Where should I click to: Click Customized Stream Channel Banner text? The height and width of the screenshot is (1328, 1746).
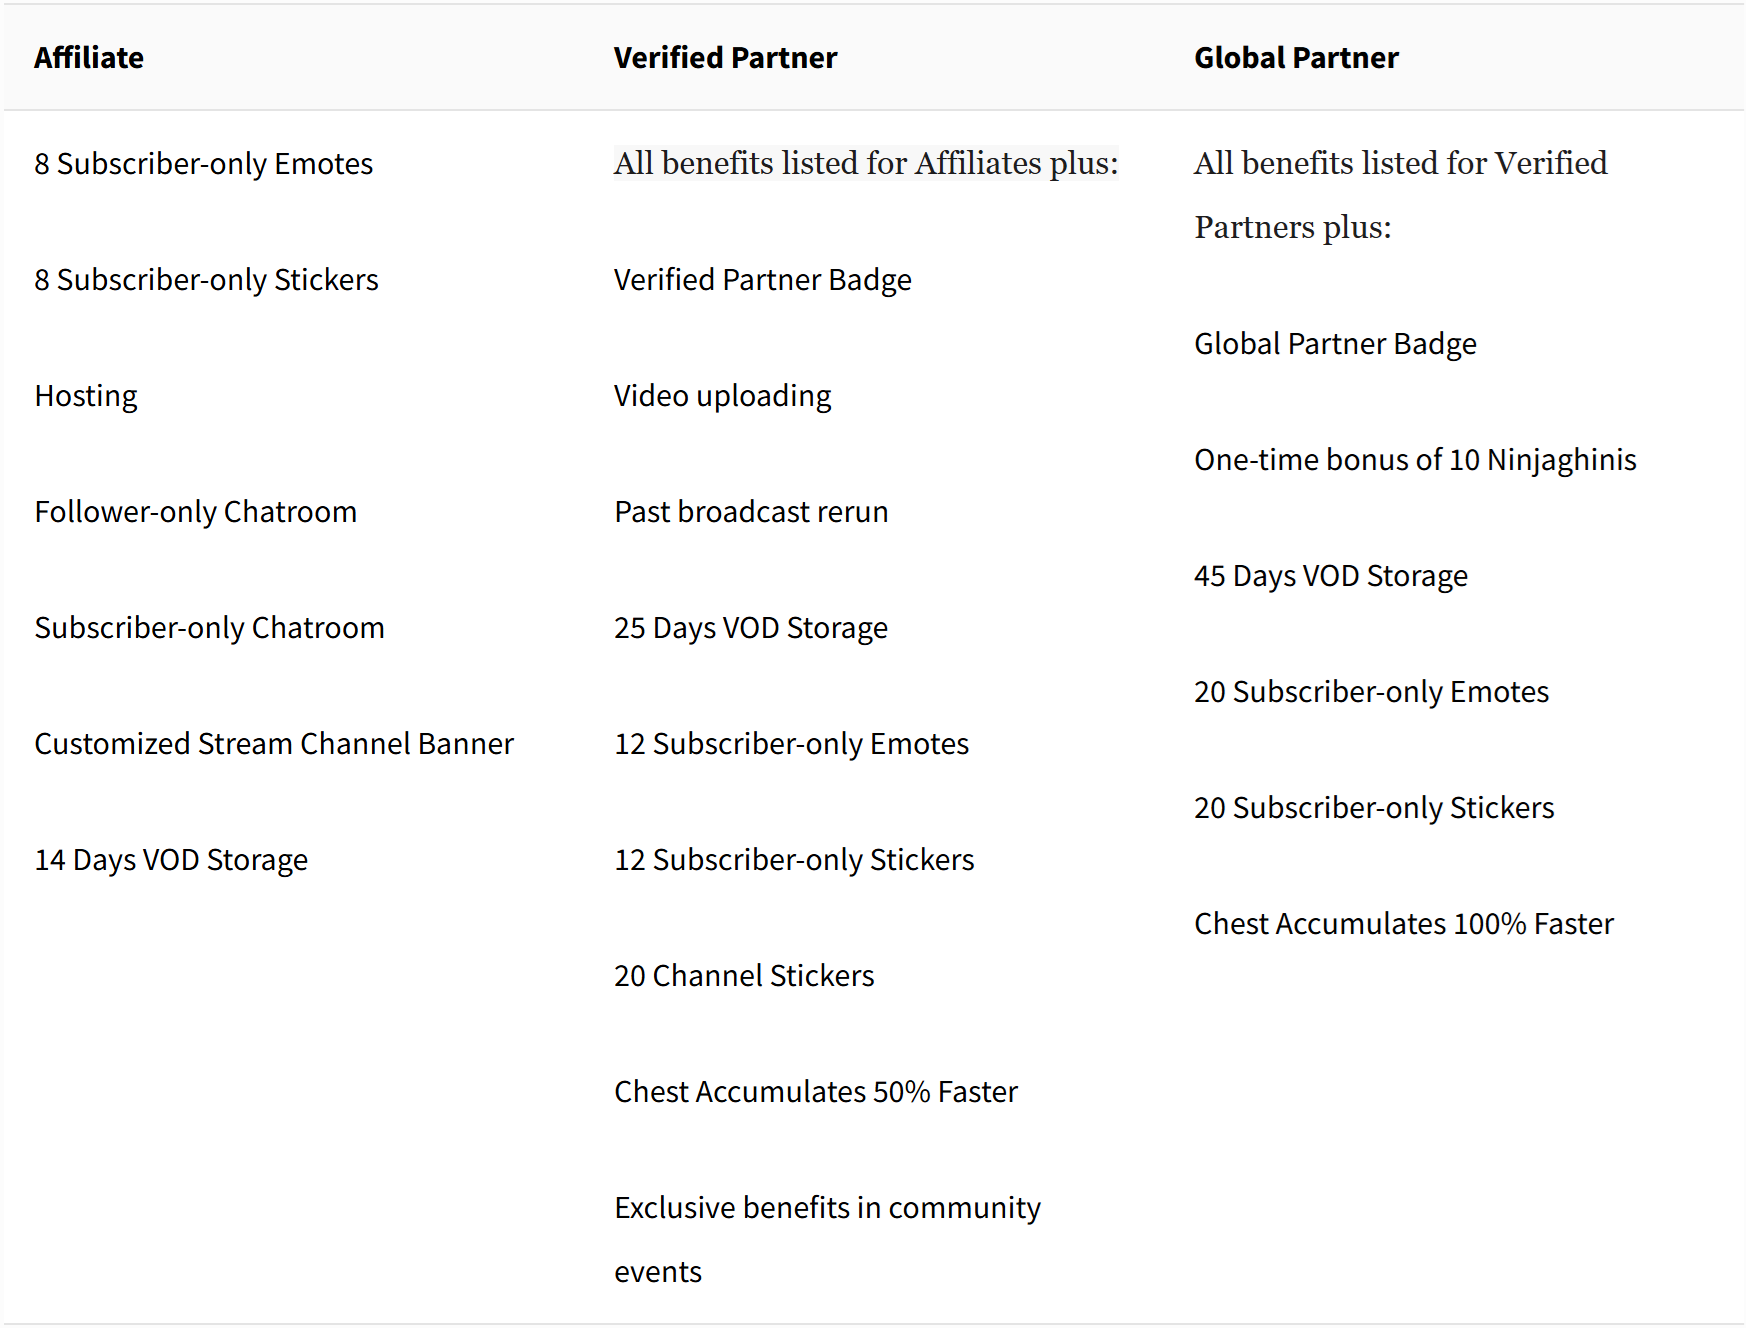(274, 744)
